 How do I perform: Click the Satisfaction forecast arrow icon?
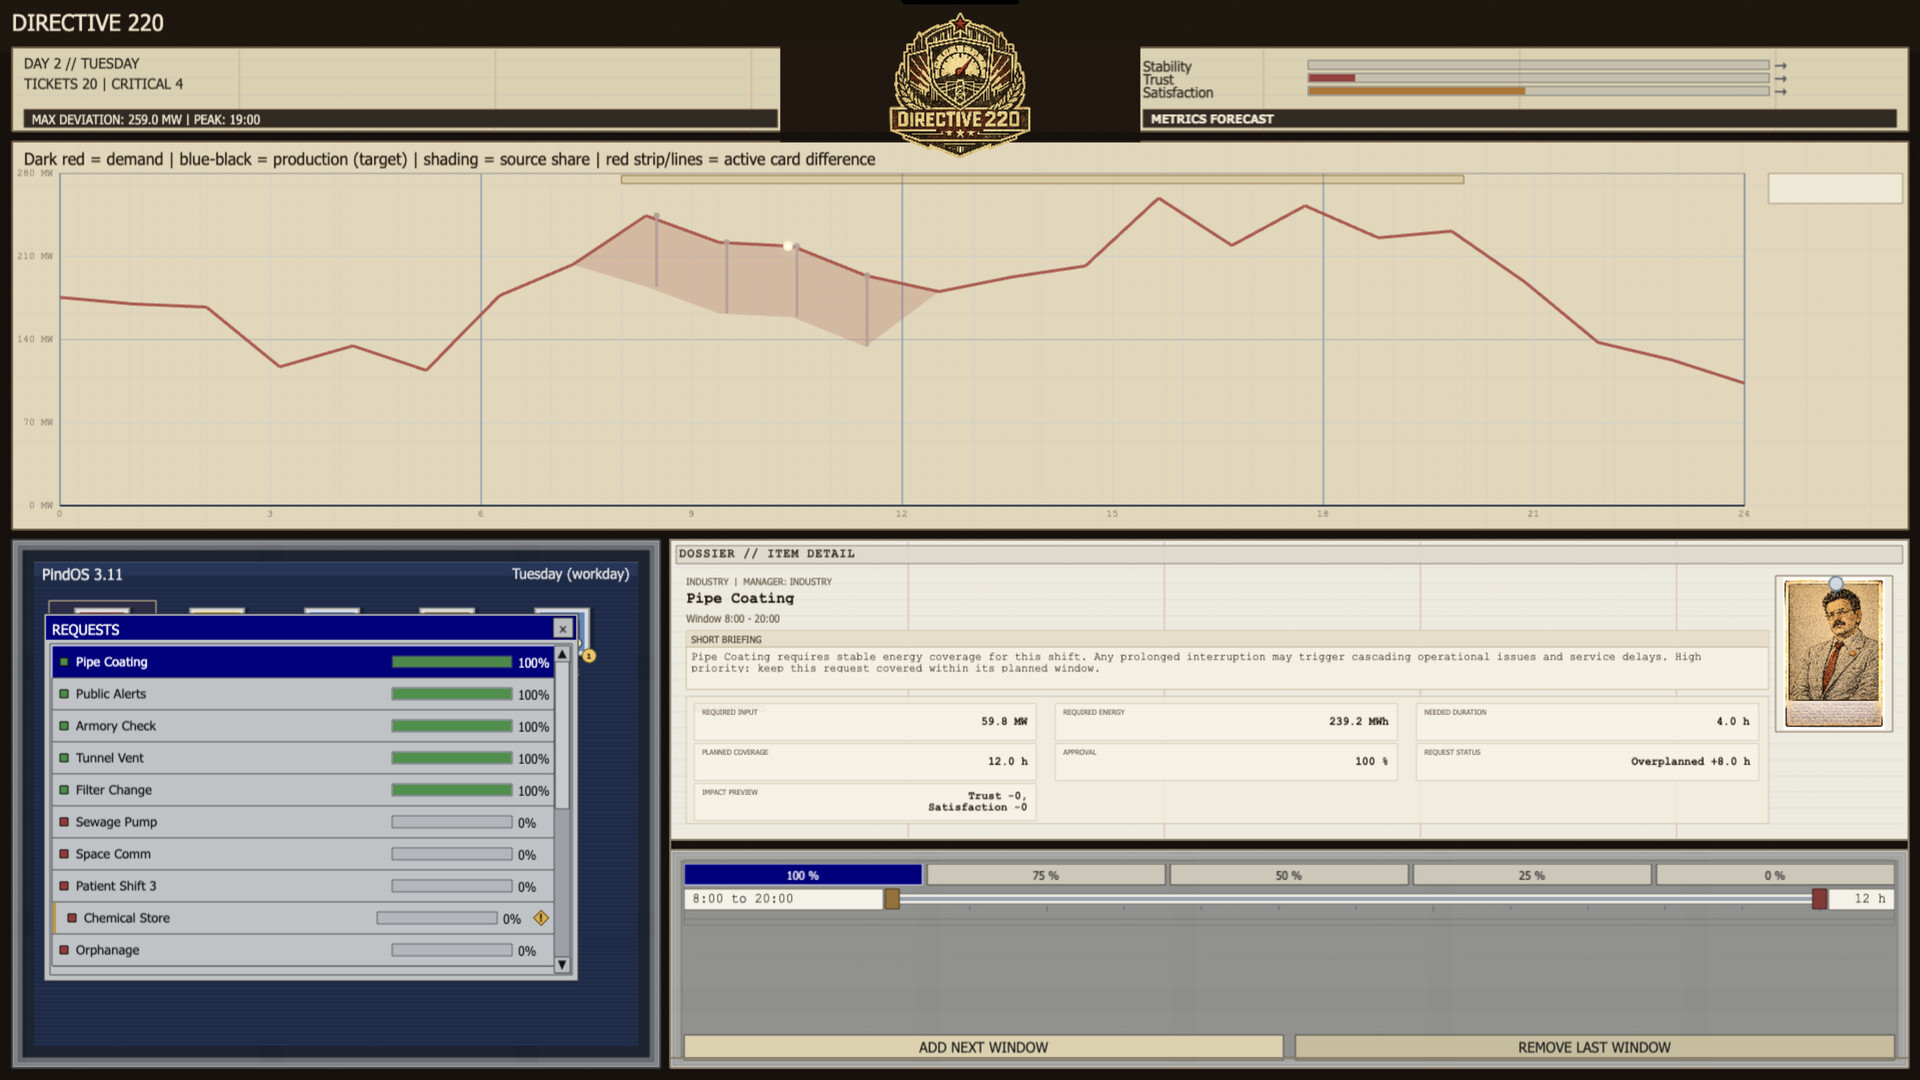tap(1781, 92)
